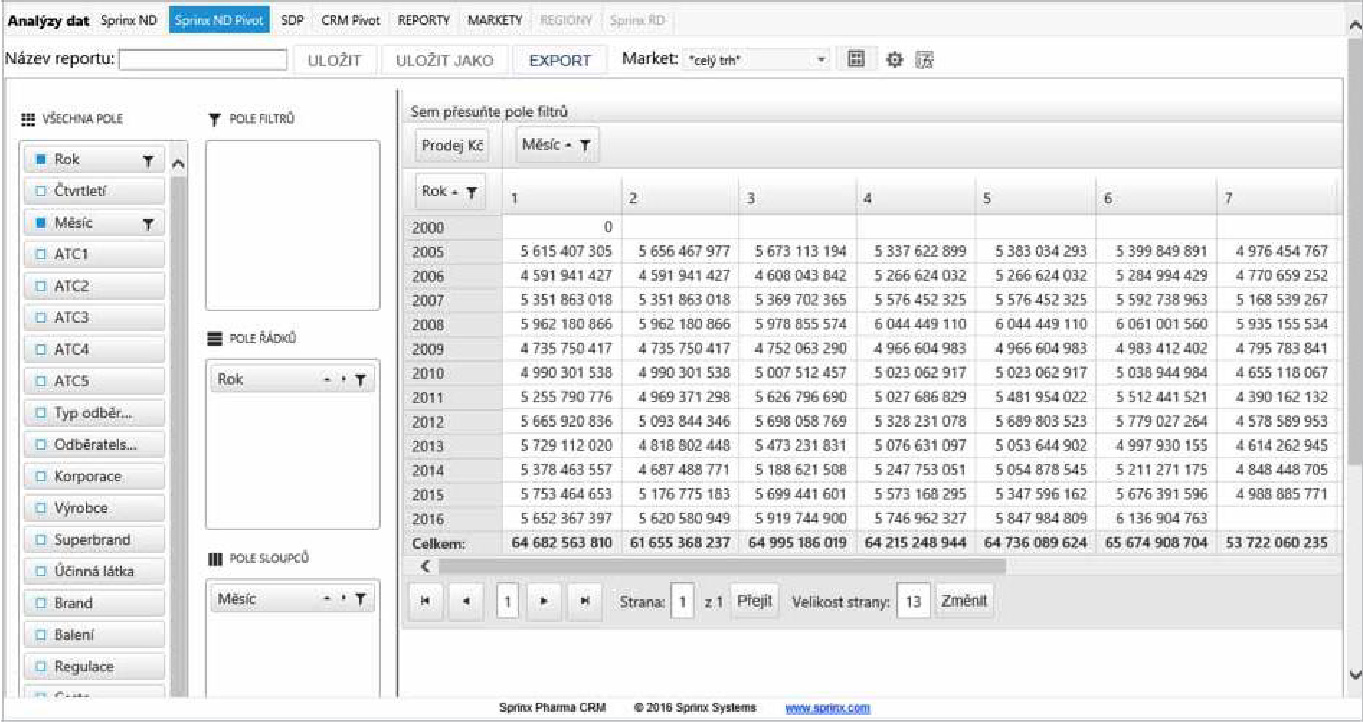Click filter icon on Rok in row fields box
1363x722 pixels.
click(360, 381)
